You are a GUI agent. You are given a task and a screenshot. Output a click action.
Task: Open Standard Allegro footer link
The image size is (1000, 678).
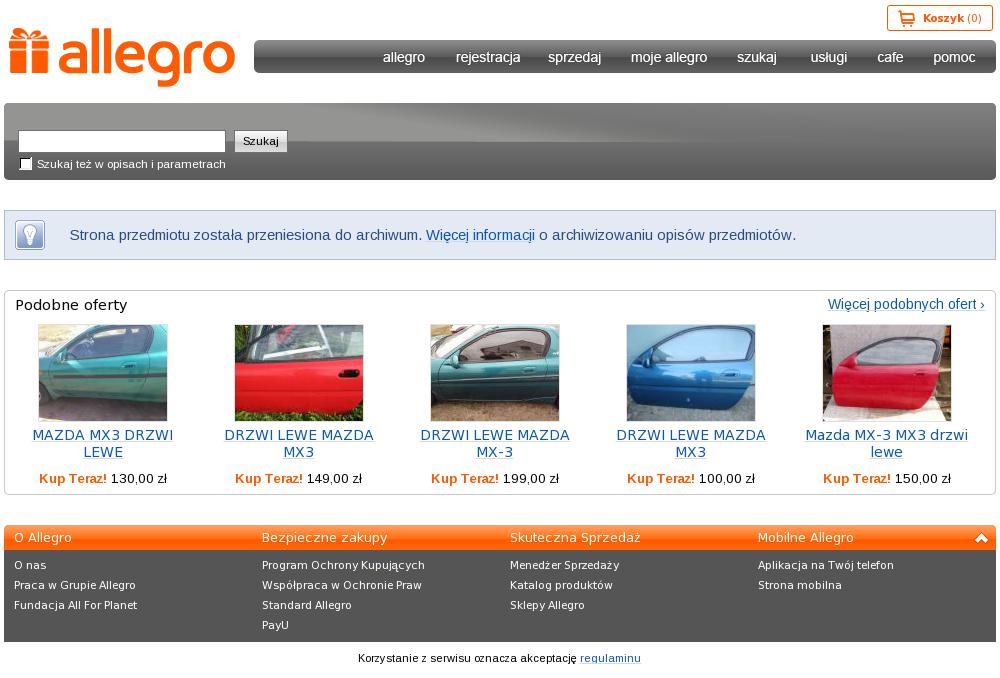pyautogui.click(x=307, y=605)
